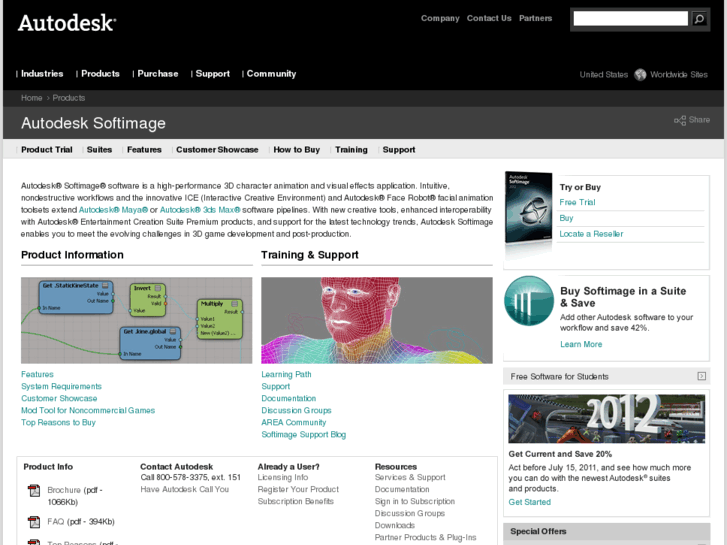The image size is (727, 545).
Task: Select the Suites tab
Action: pos(99,150)
